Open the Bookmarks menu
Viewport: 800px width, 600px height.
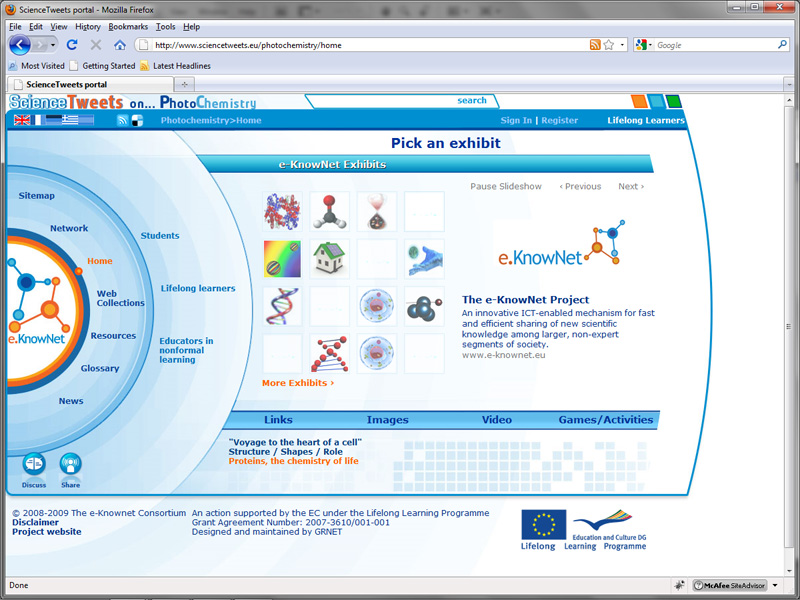[128, 27]
